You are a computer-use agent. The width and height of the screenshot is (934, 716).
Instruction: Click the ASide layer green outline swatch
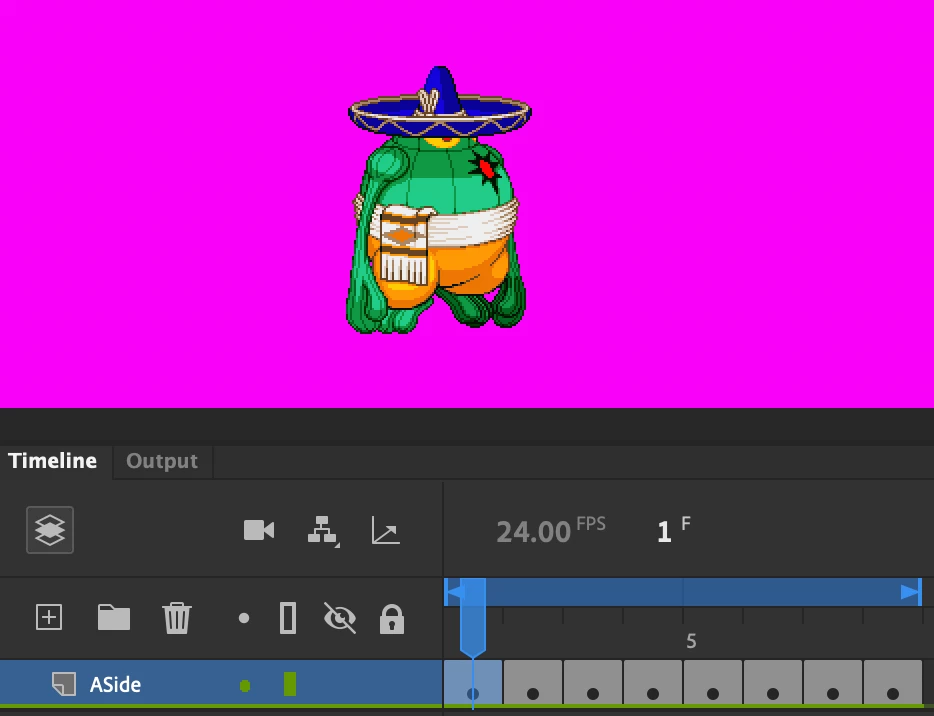[x=290, y=684]
